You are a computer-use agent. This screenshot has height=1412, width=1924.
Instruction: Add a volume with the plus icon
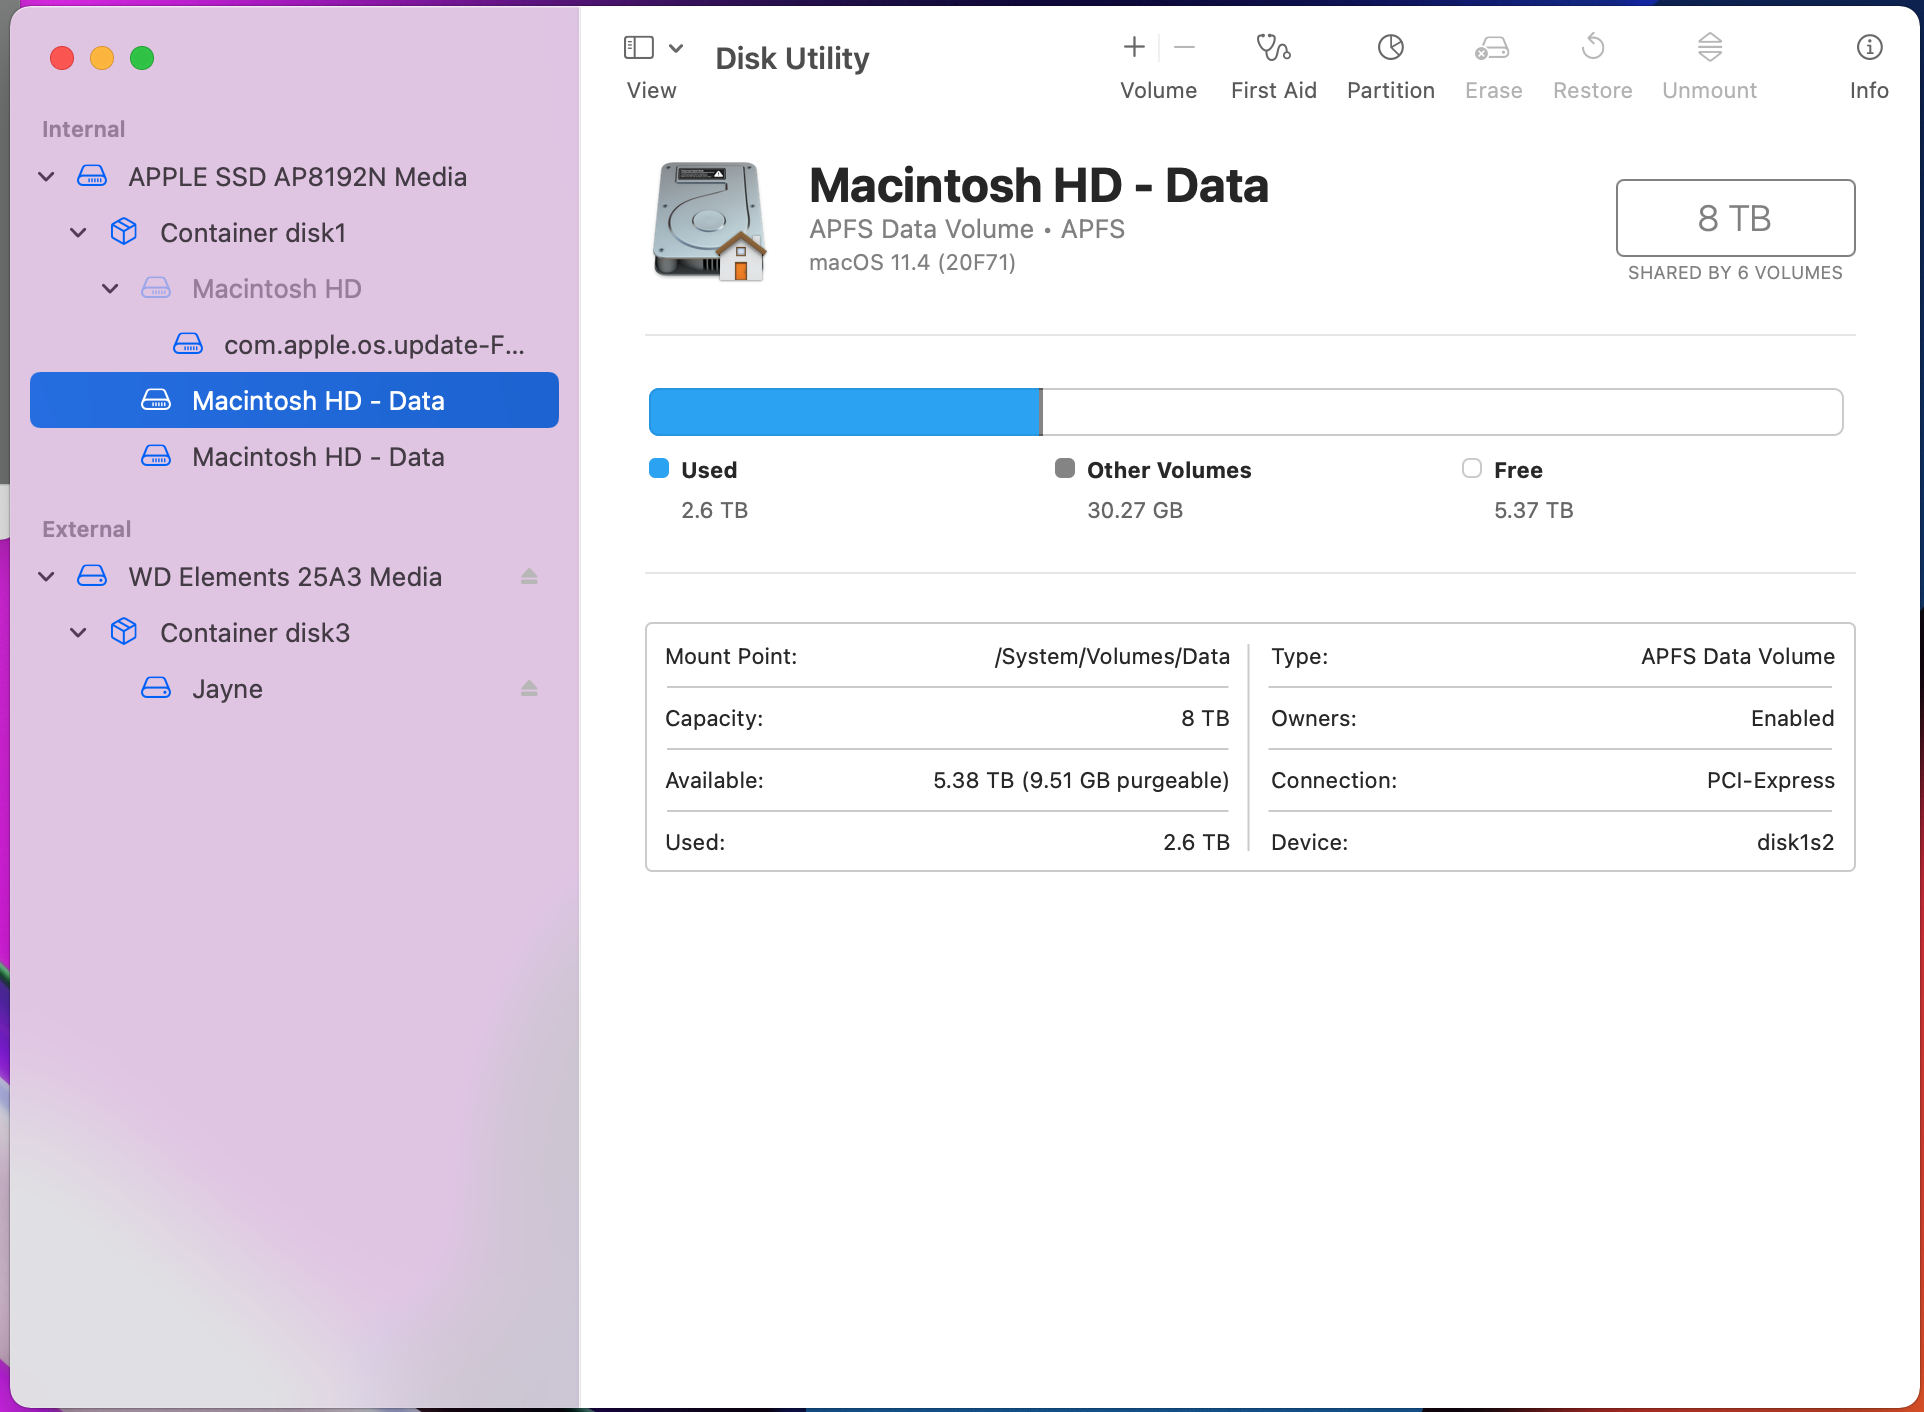(1134, 47)
